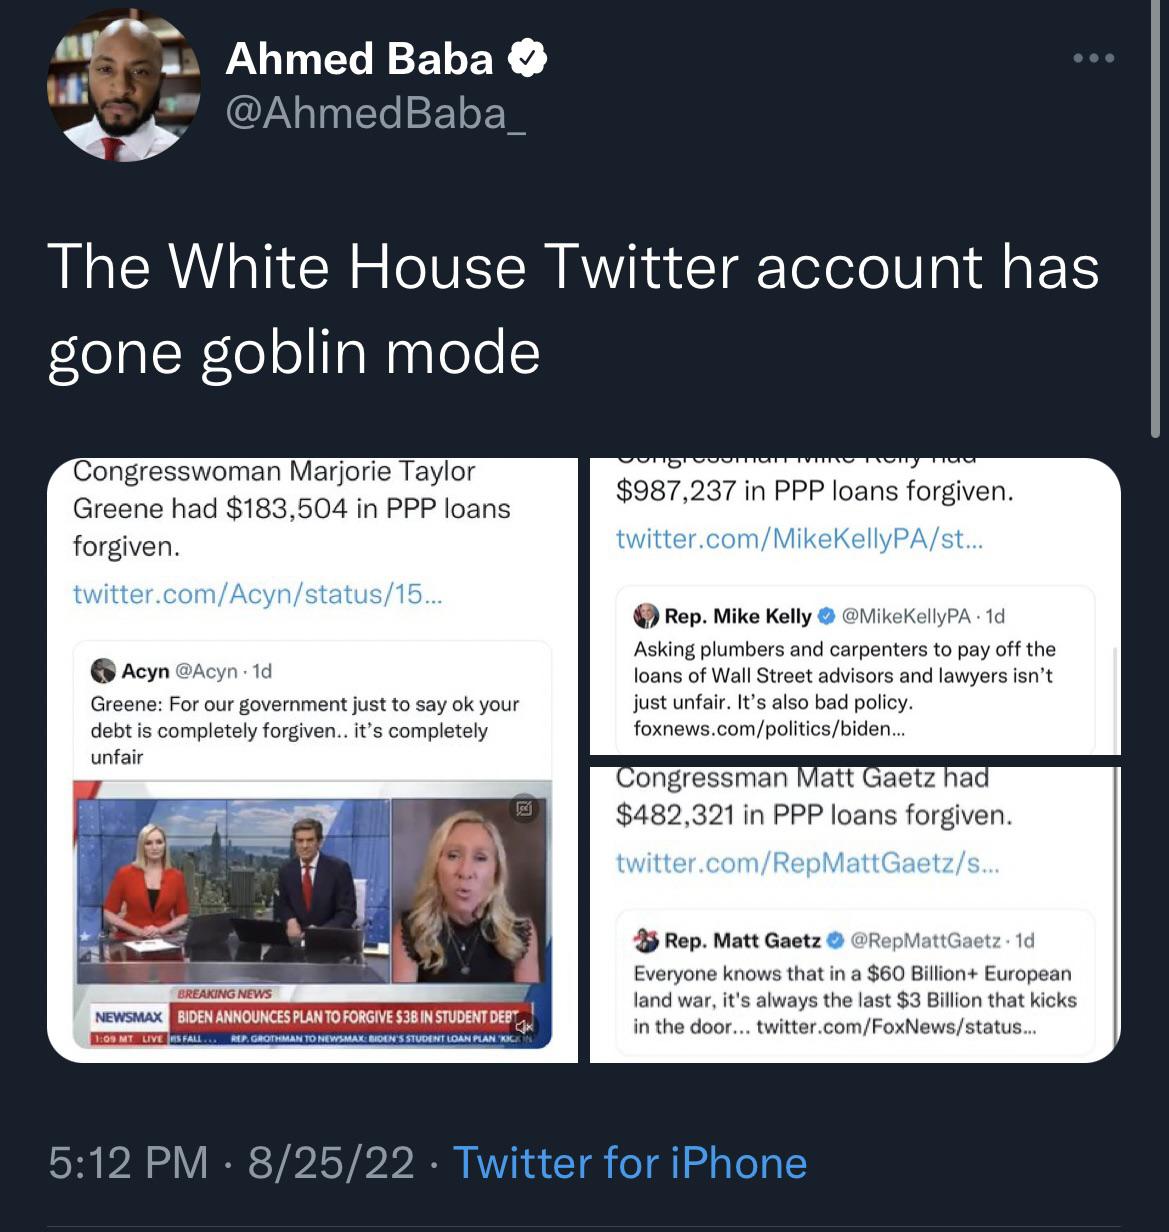Click the NEWSMAX logo in the video
Screen dimensions: 1169x1232
(x=128, y=1017)
